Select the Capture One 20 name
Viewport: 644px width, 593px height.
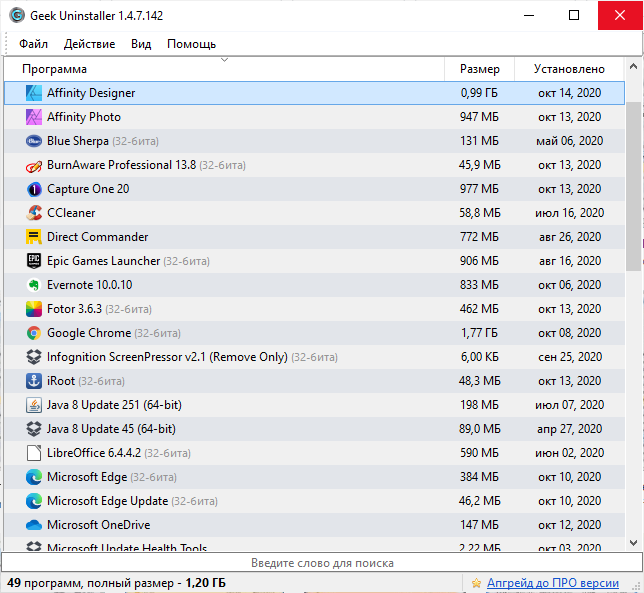point(88,189)
